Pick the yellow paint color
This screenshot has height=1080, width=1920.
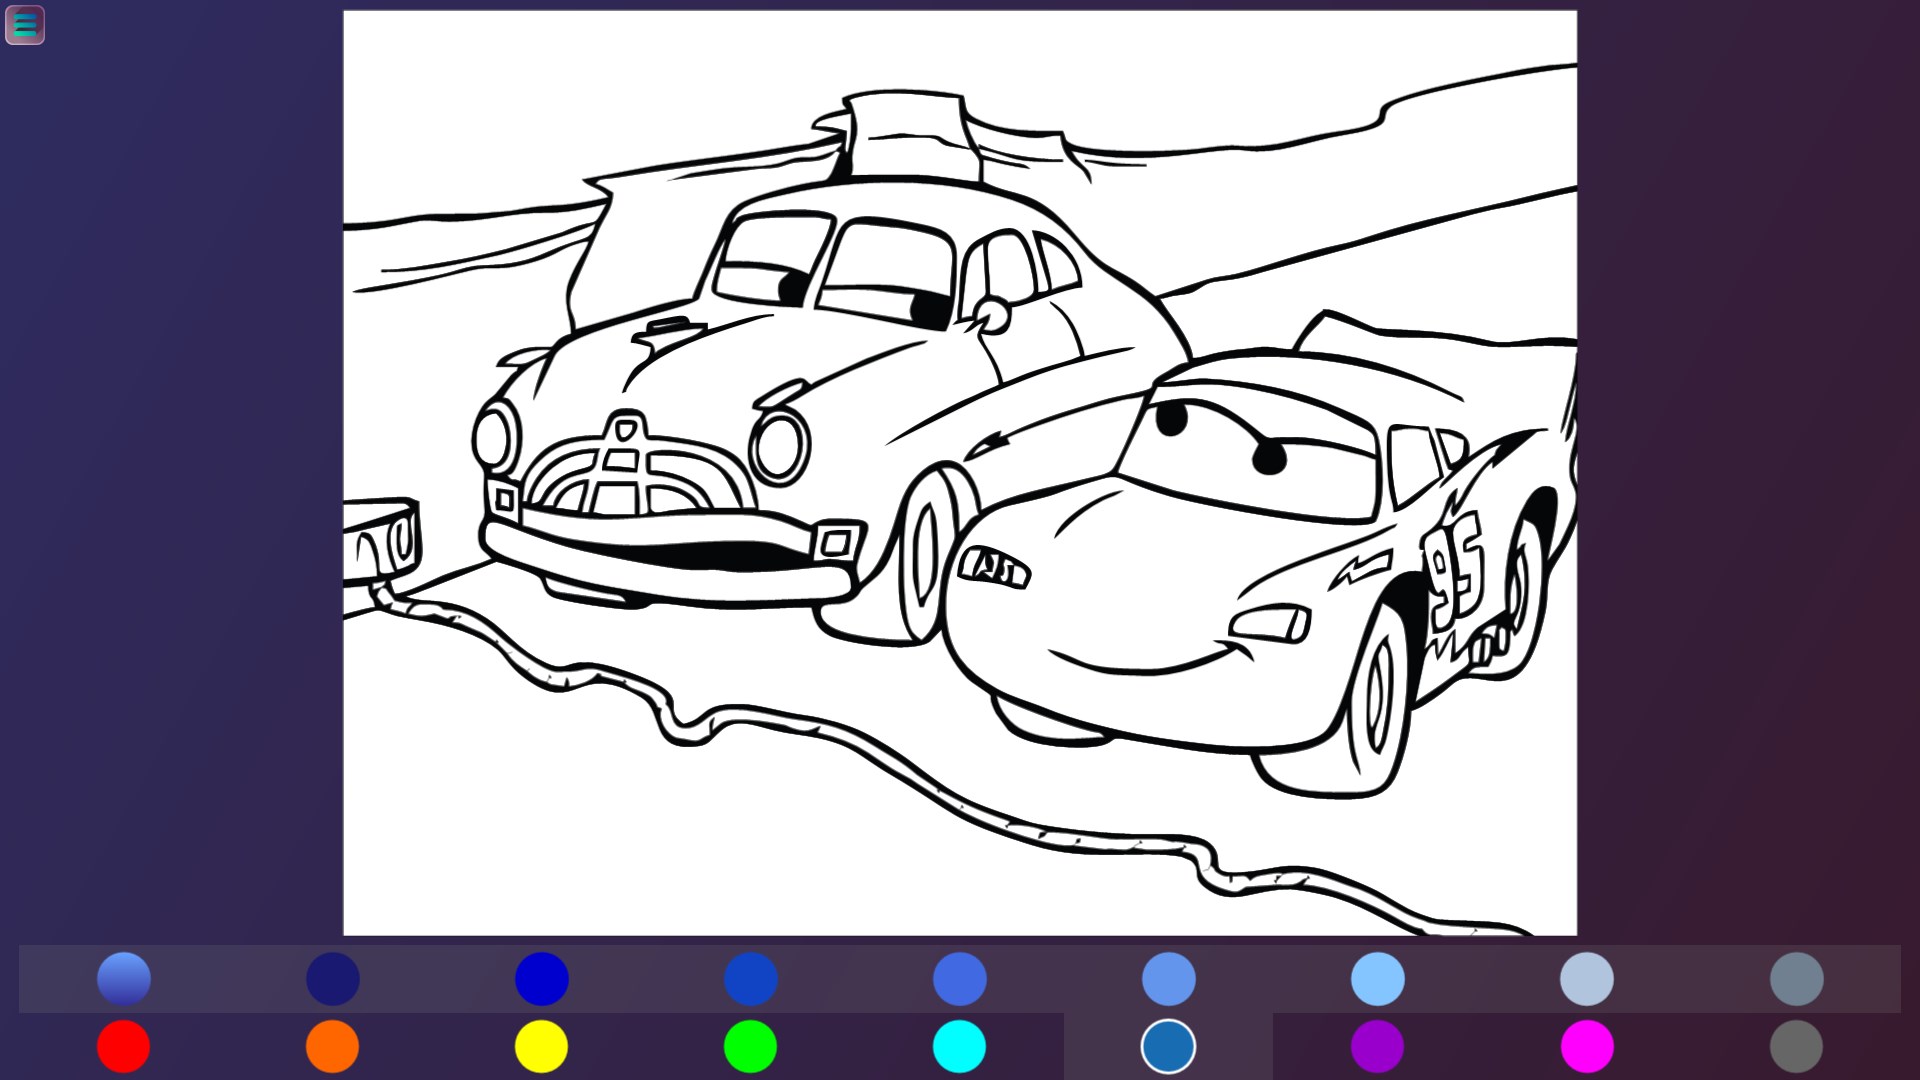(x=543, y=1048)
